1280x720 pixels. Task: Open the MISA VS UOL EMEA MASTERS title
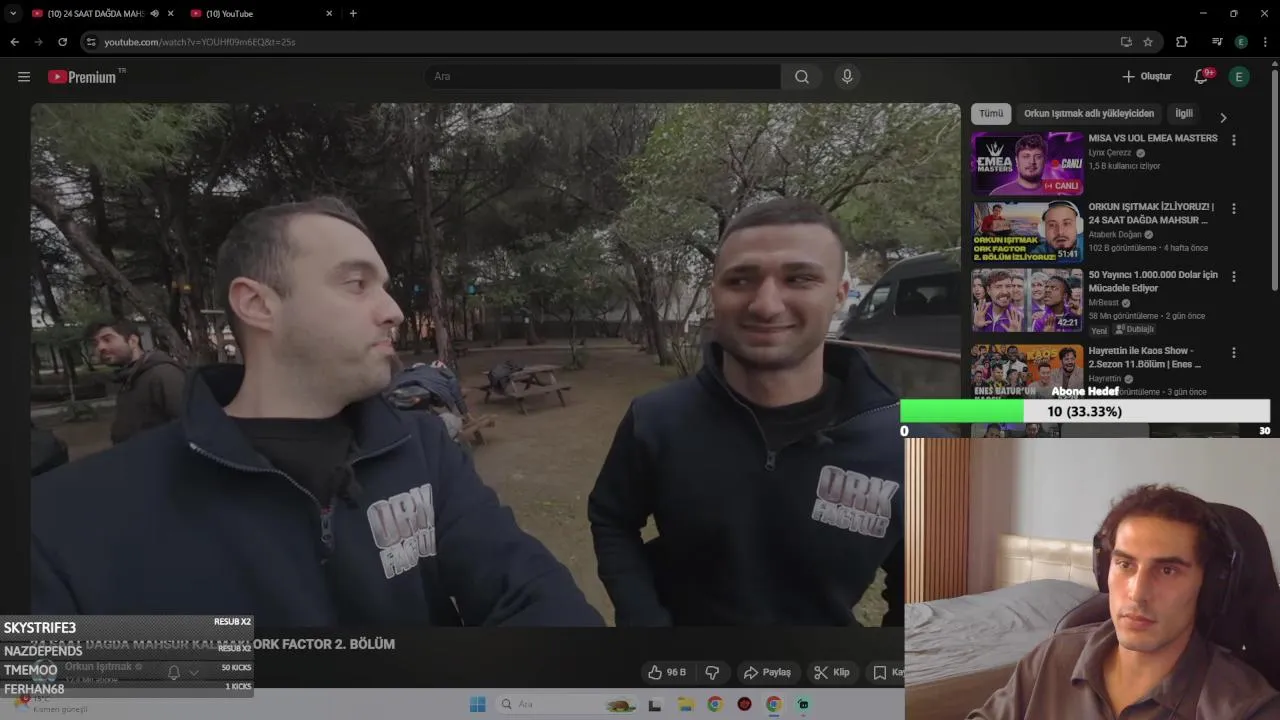[1153, 138]
